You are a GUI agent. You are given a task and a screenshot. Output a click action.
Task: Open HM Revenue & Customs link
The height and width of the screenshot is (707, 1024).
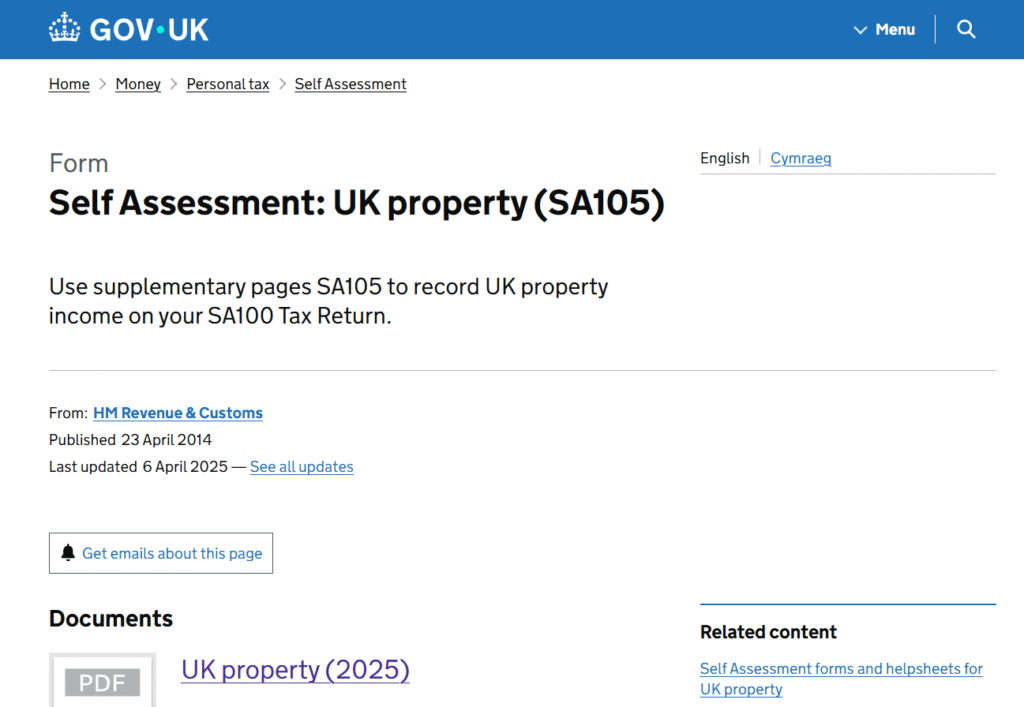tap(178, 413)
